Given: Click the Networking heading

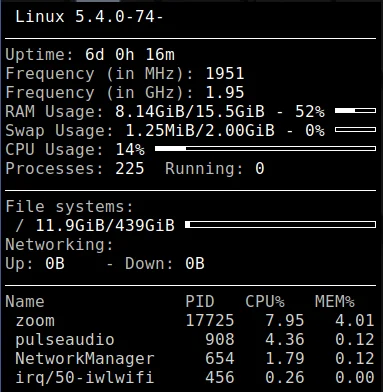Looking at the screenshot, I should tap(60, 245).
